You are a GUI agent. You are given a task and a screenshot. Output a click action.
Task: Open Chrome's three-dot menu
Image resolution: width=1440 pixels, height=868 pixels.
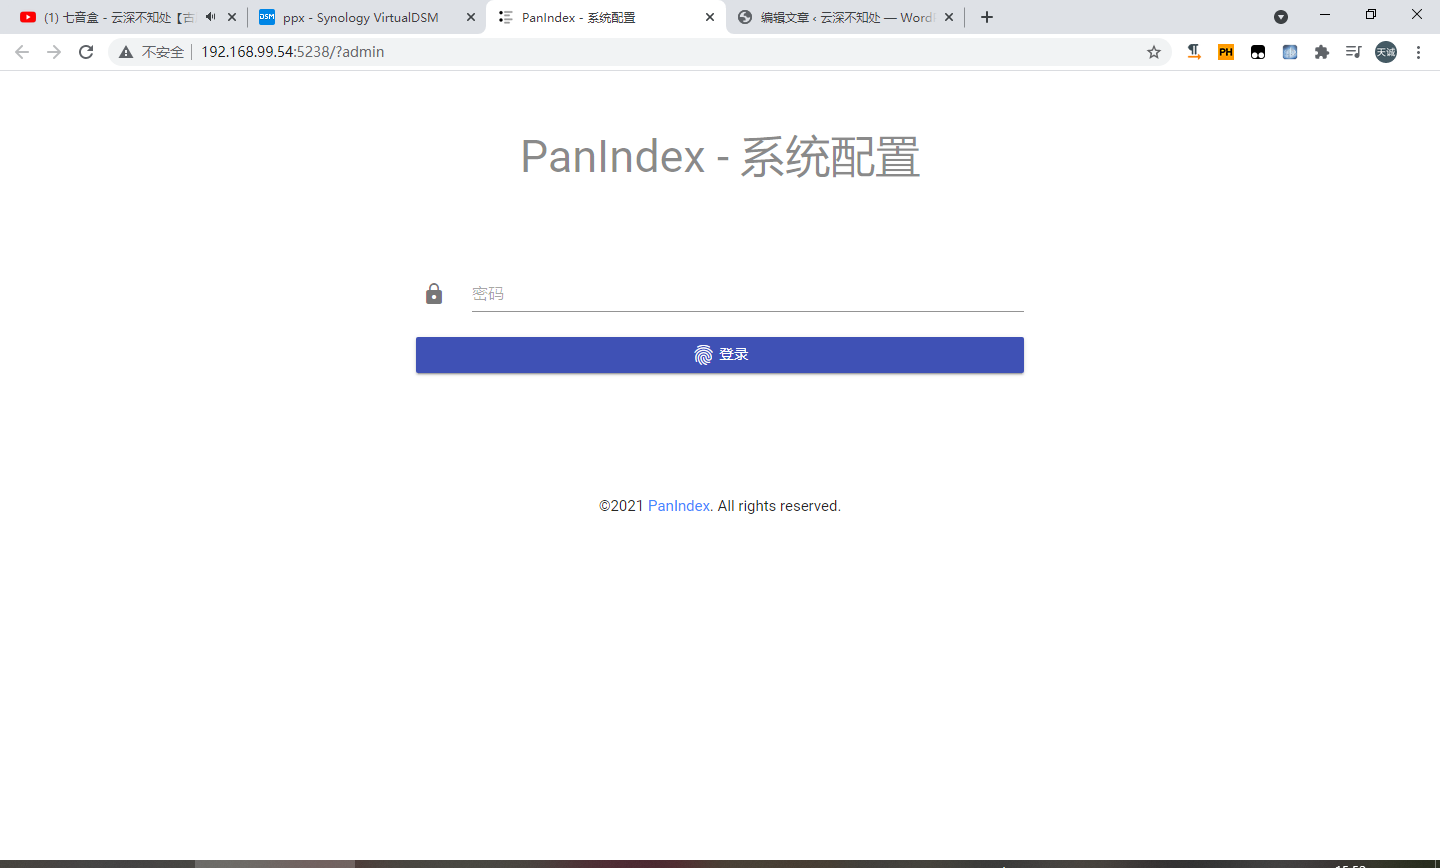(x=1419, y=51)
